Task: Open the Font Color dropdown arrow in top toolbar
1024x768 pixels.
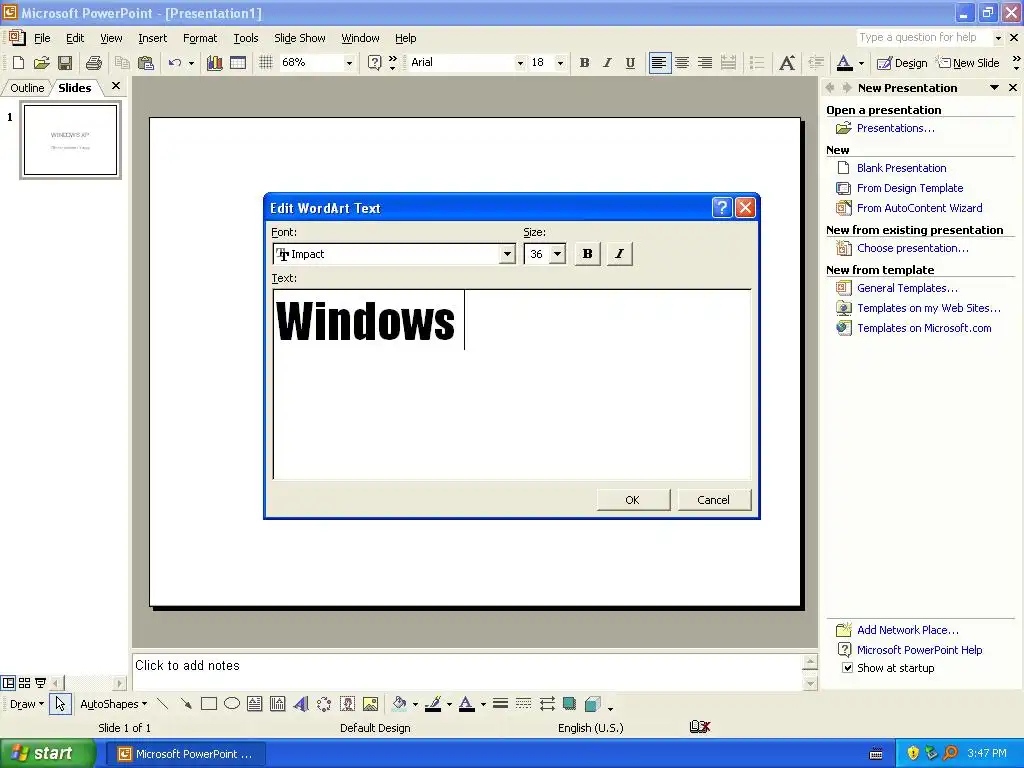Action: pos(861,63)
